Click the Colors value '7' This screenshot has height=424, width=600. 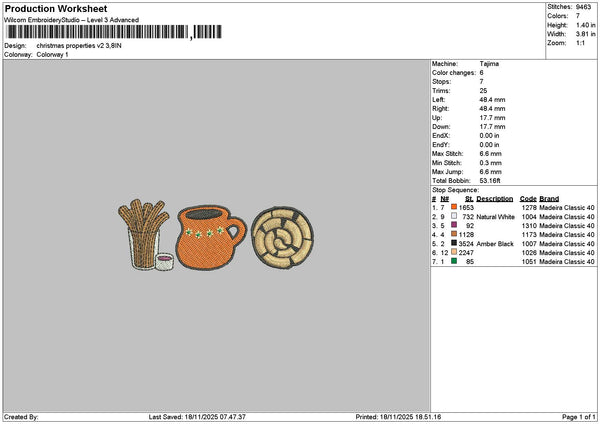pyautogui.click(x=578, y=16)
